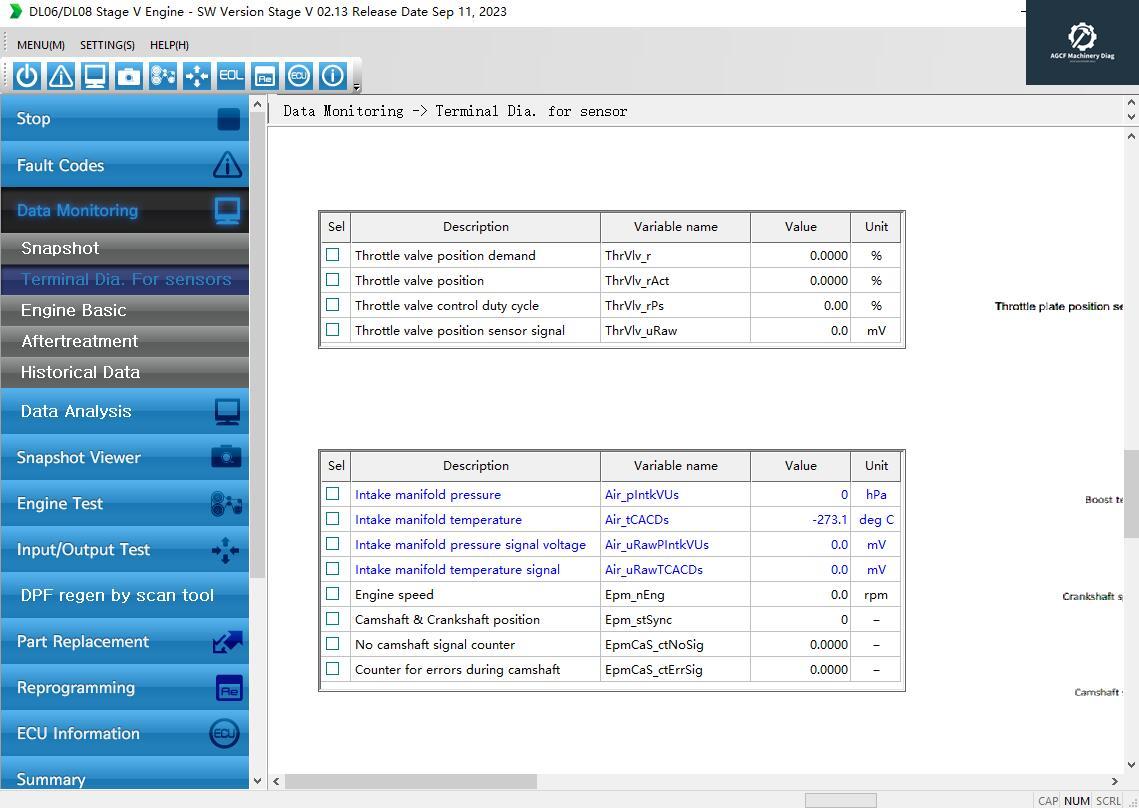Image resolution: width=1139 pixels, height=808 pixels.
Task: Select the Intake manifold pressure checkbox
Action: [x=333, y=494]
